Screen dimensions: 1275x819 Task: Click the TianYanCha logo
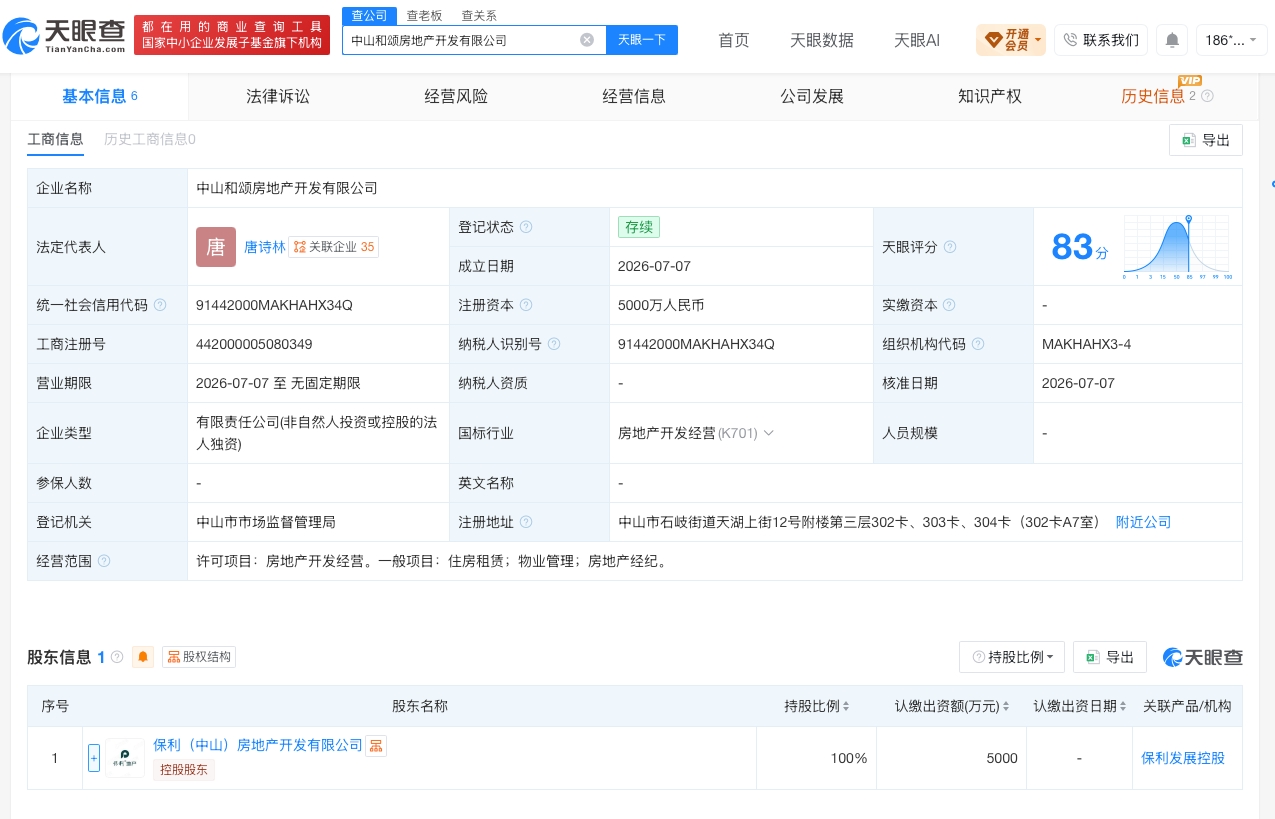tap(65, 36)
